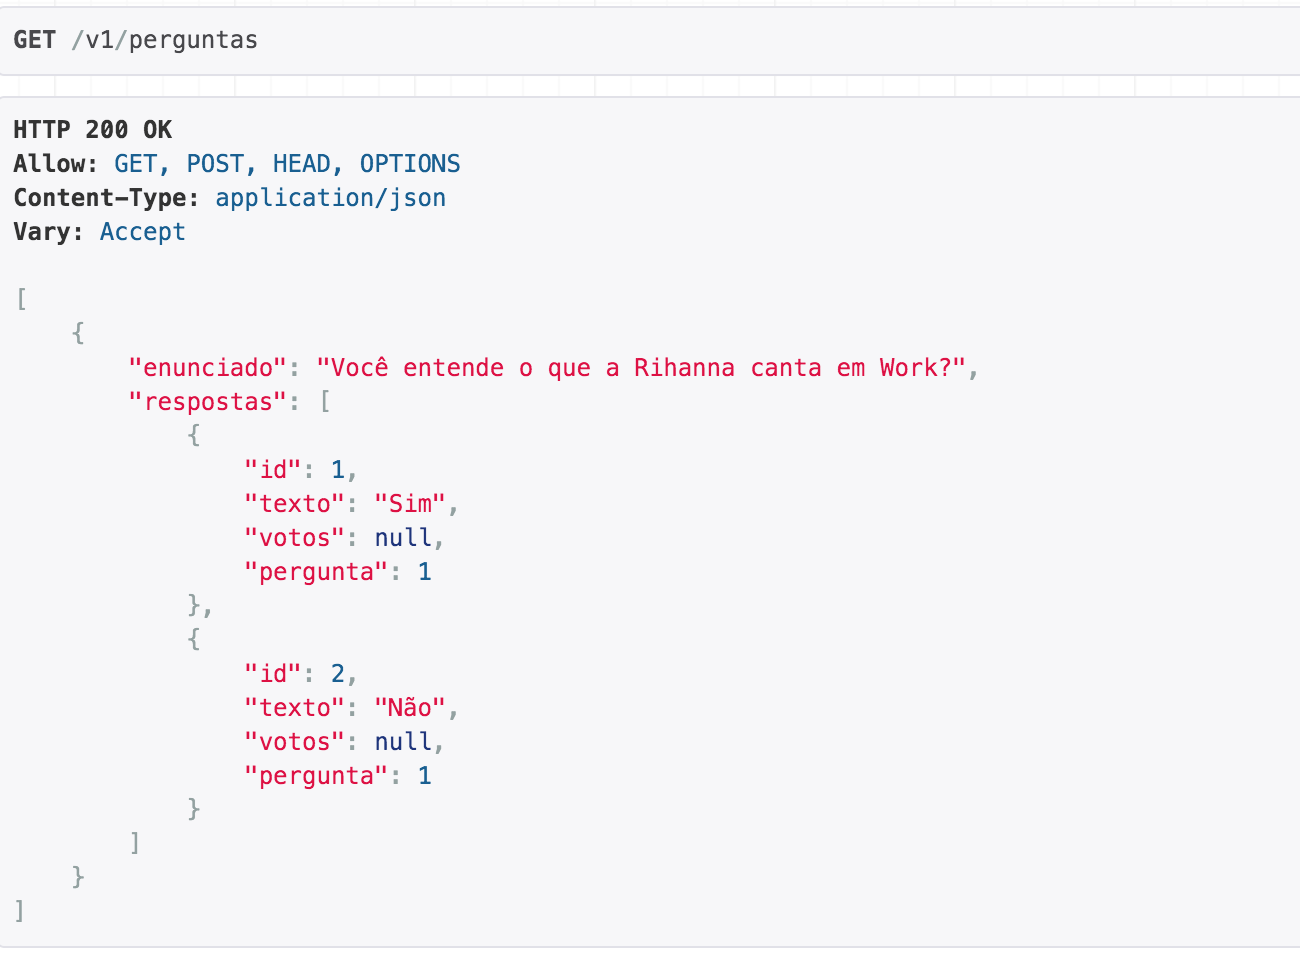Click the "pergunta" key in the second answer
The image size is (1300, 954).
tap(316, 776)
